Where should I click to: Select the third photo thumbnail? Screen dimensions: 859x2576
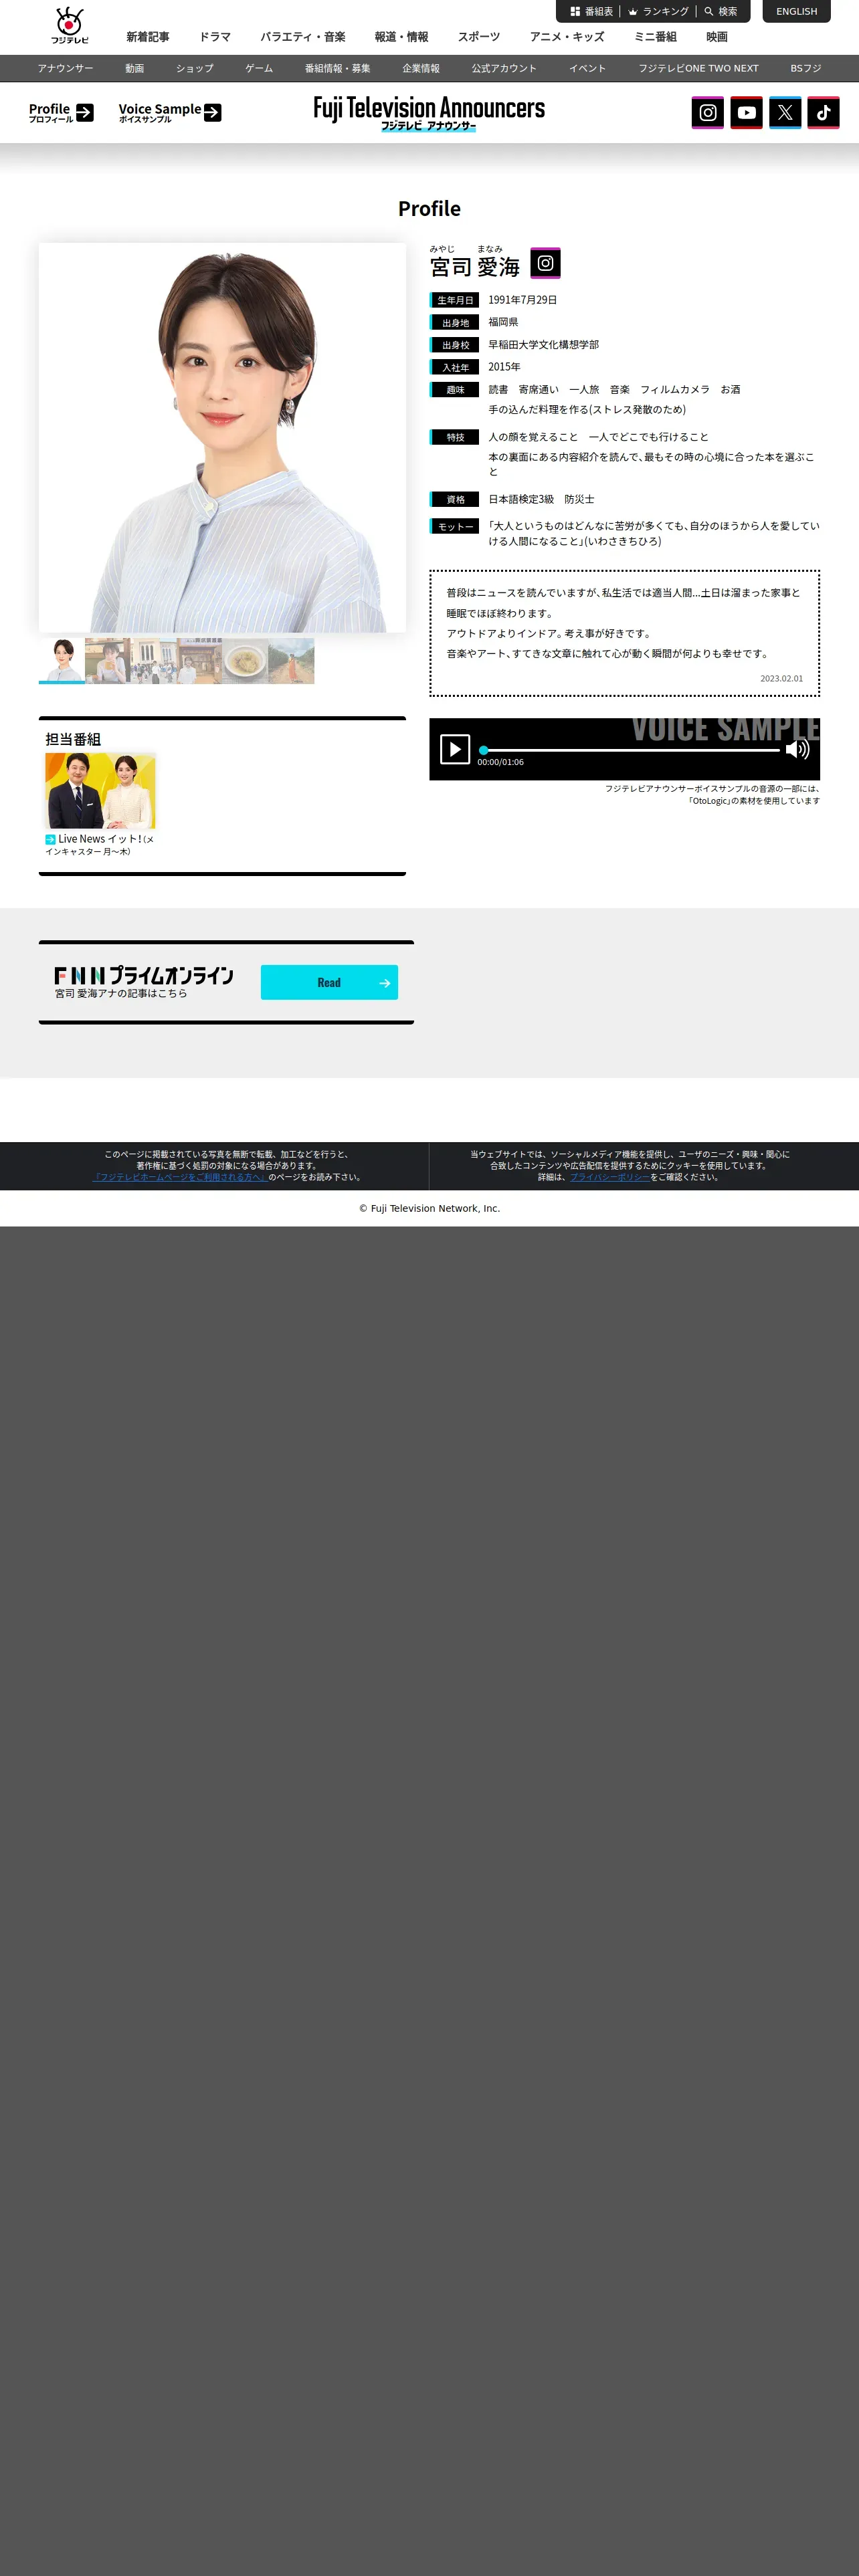tap(154, 661)
